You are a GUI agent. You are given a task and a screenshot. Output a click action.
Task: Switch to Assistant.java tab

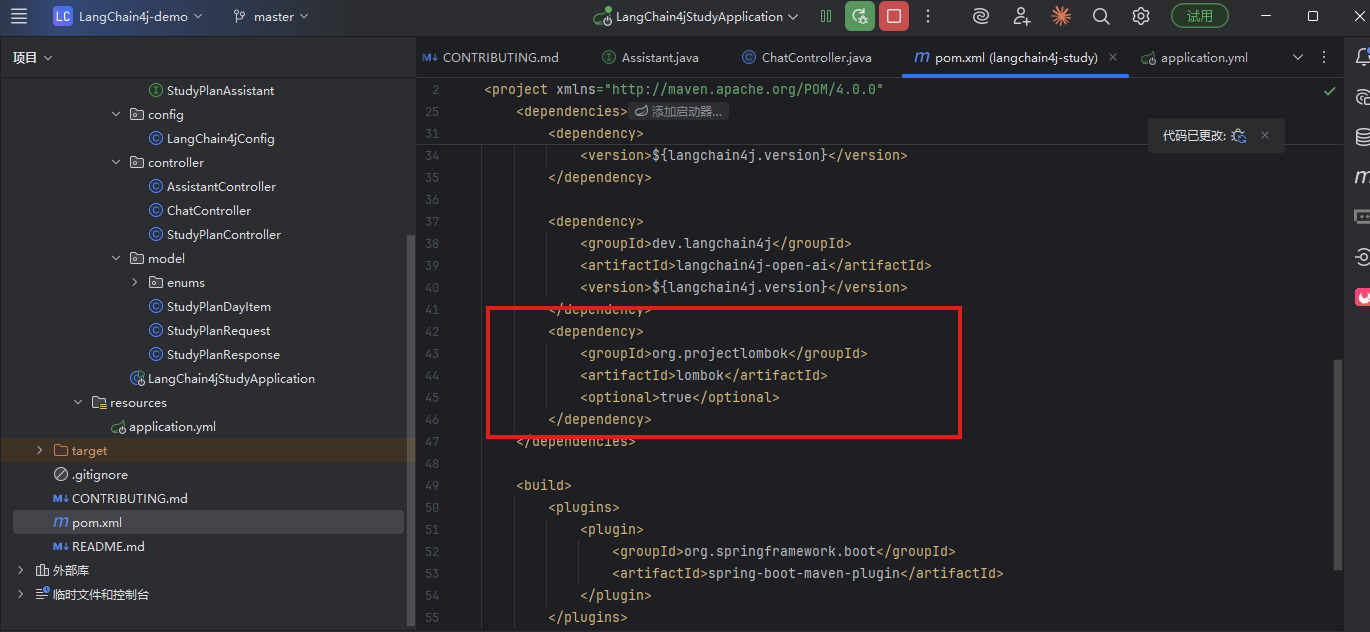(x=651, y=58)
